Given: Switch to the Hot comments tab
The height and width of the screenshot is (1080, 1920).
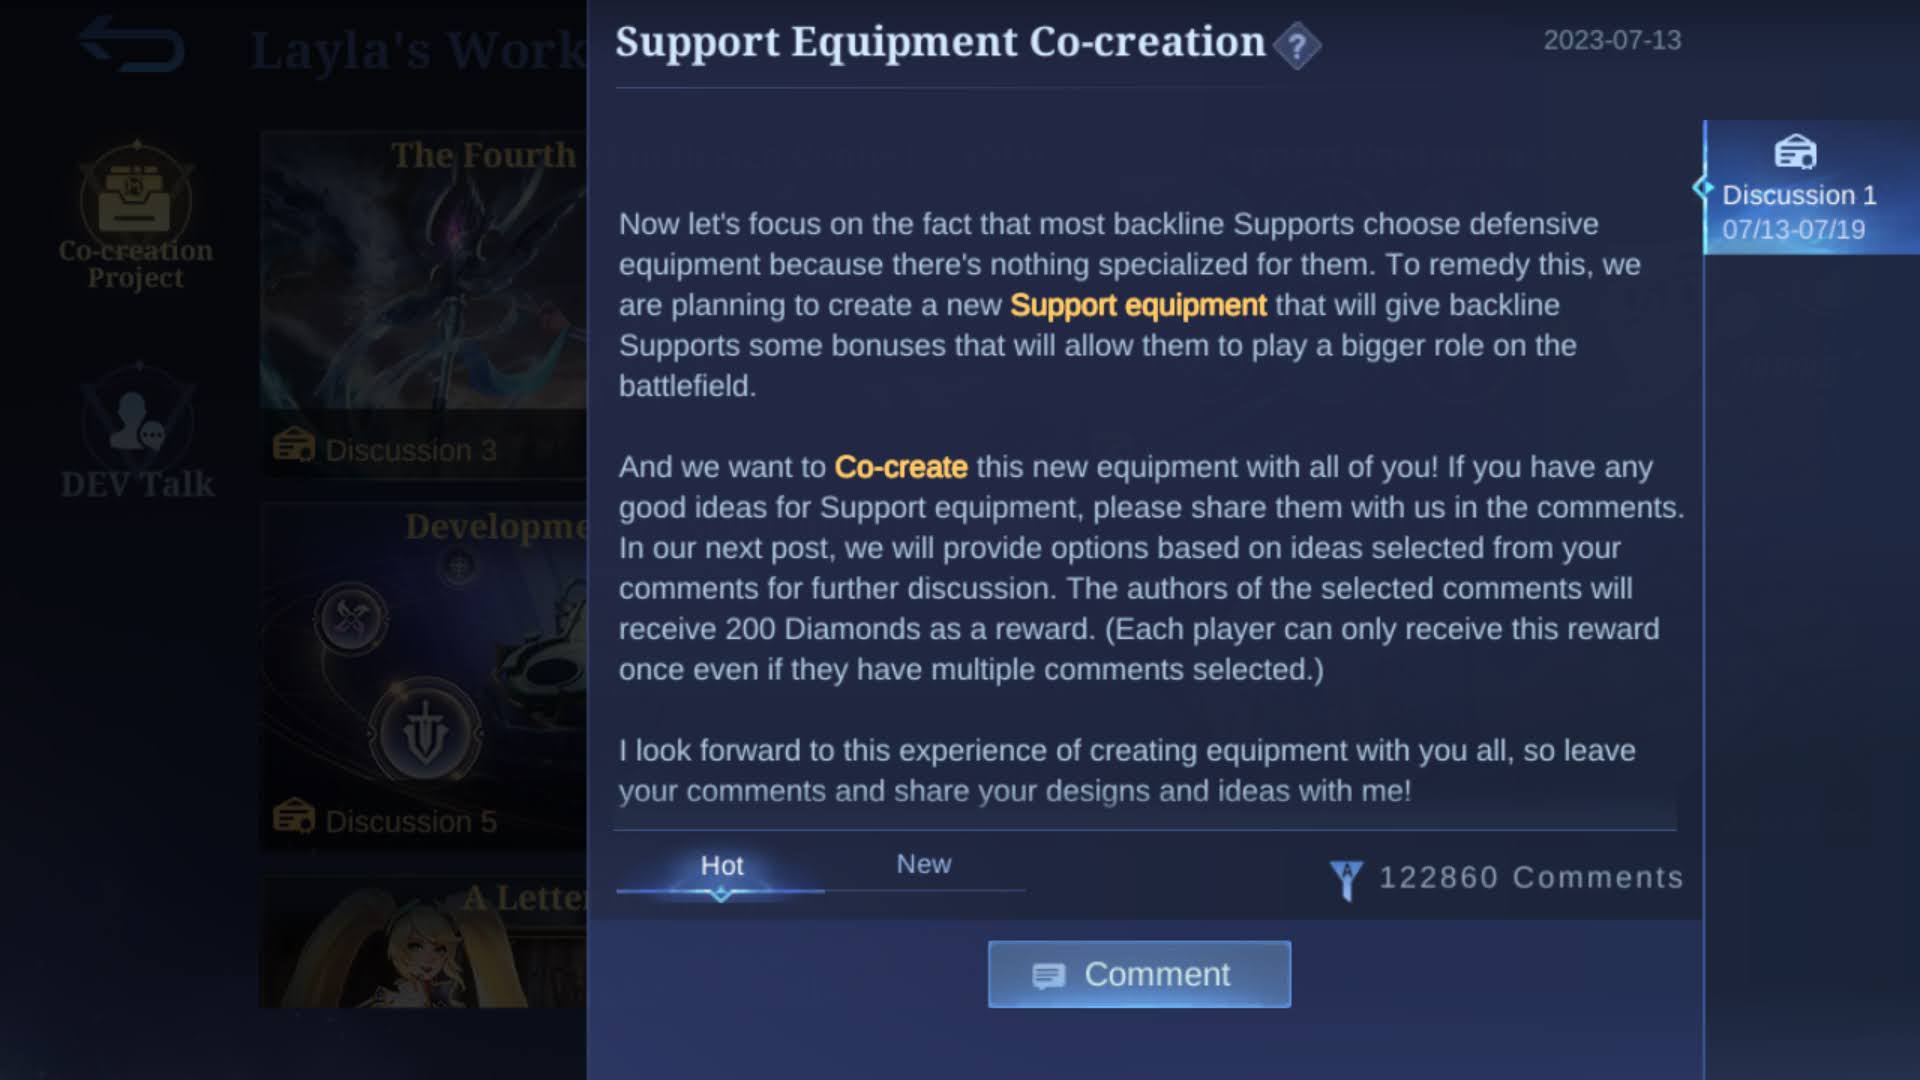Looking at the screenshot, I should 721,866.
